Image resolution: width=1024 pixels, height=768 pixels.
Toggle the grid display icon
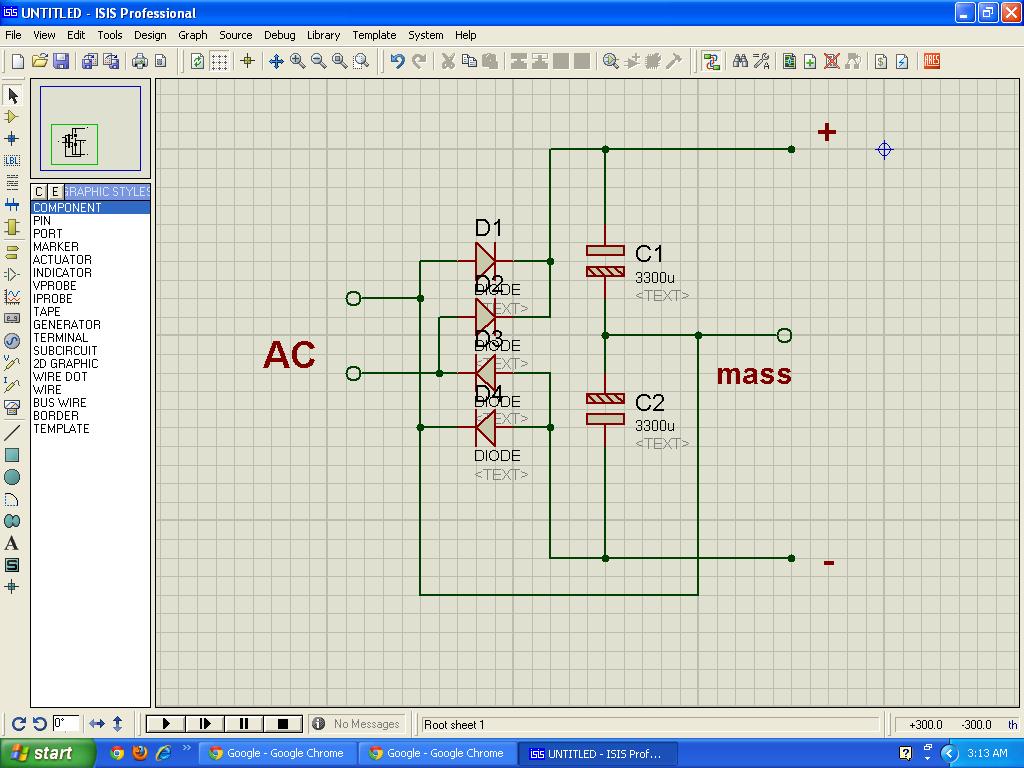(x=219, y=61)
